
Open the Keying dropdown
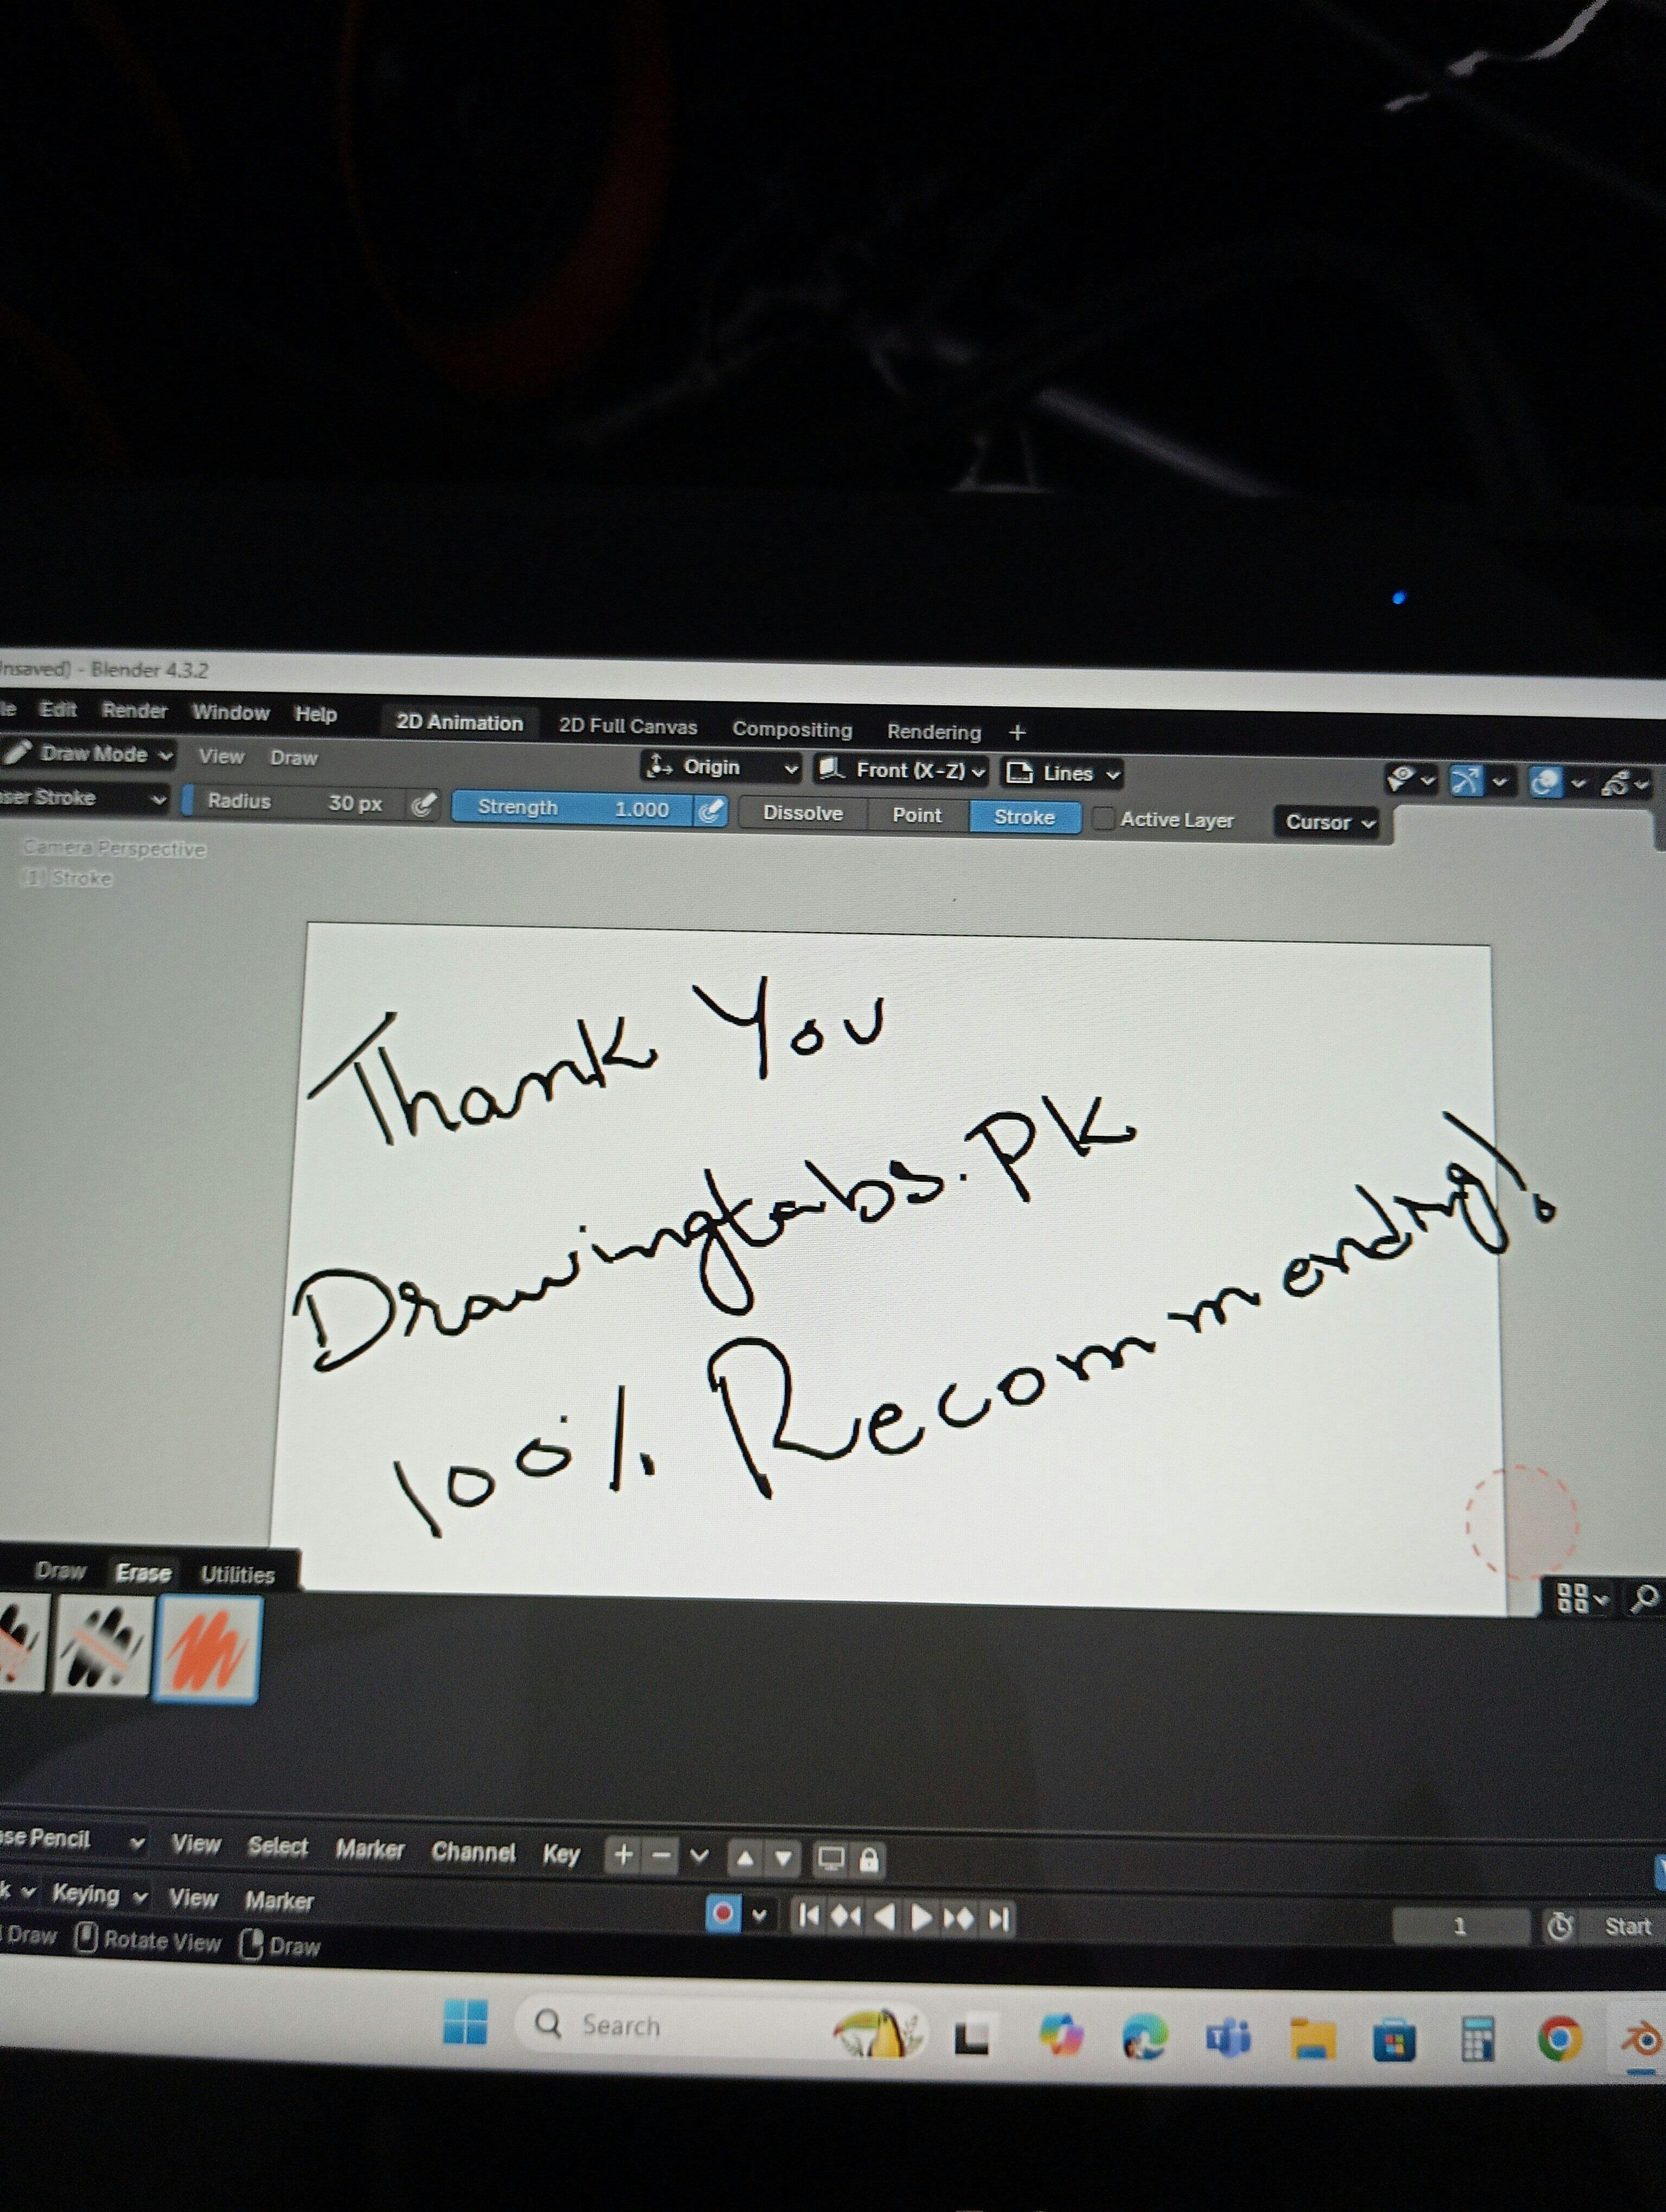pos(99,1894)
